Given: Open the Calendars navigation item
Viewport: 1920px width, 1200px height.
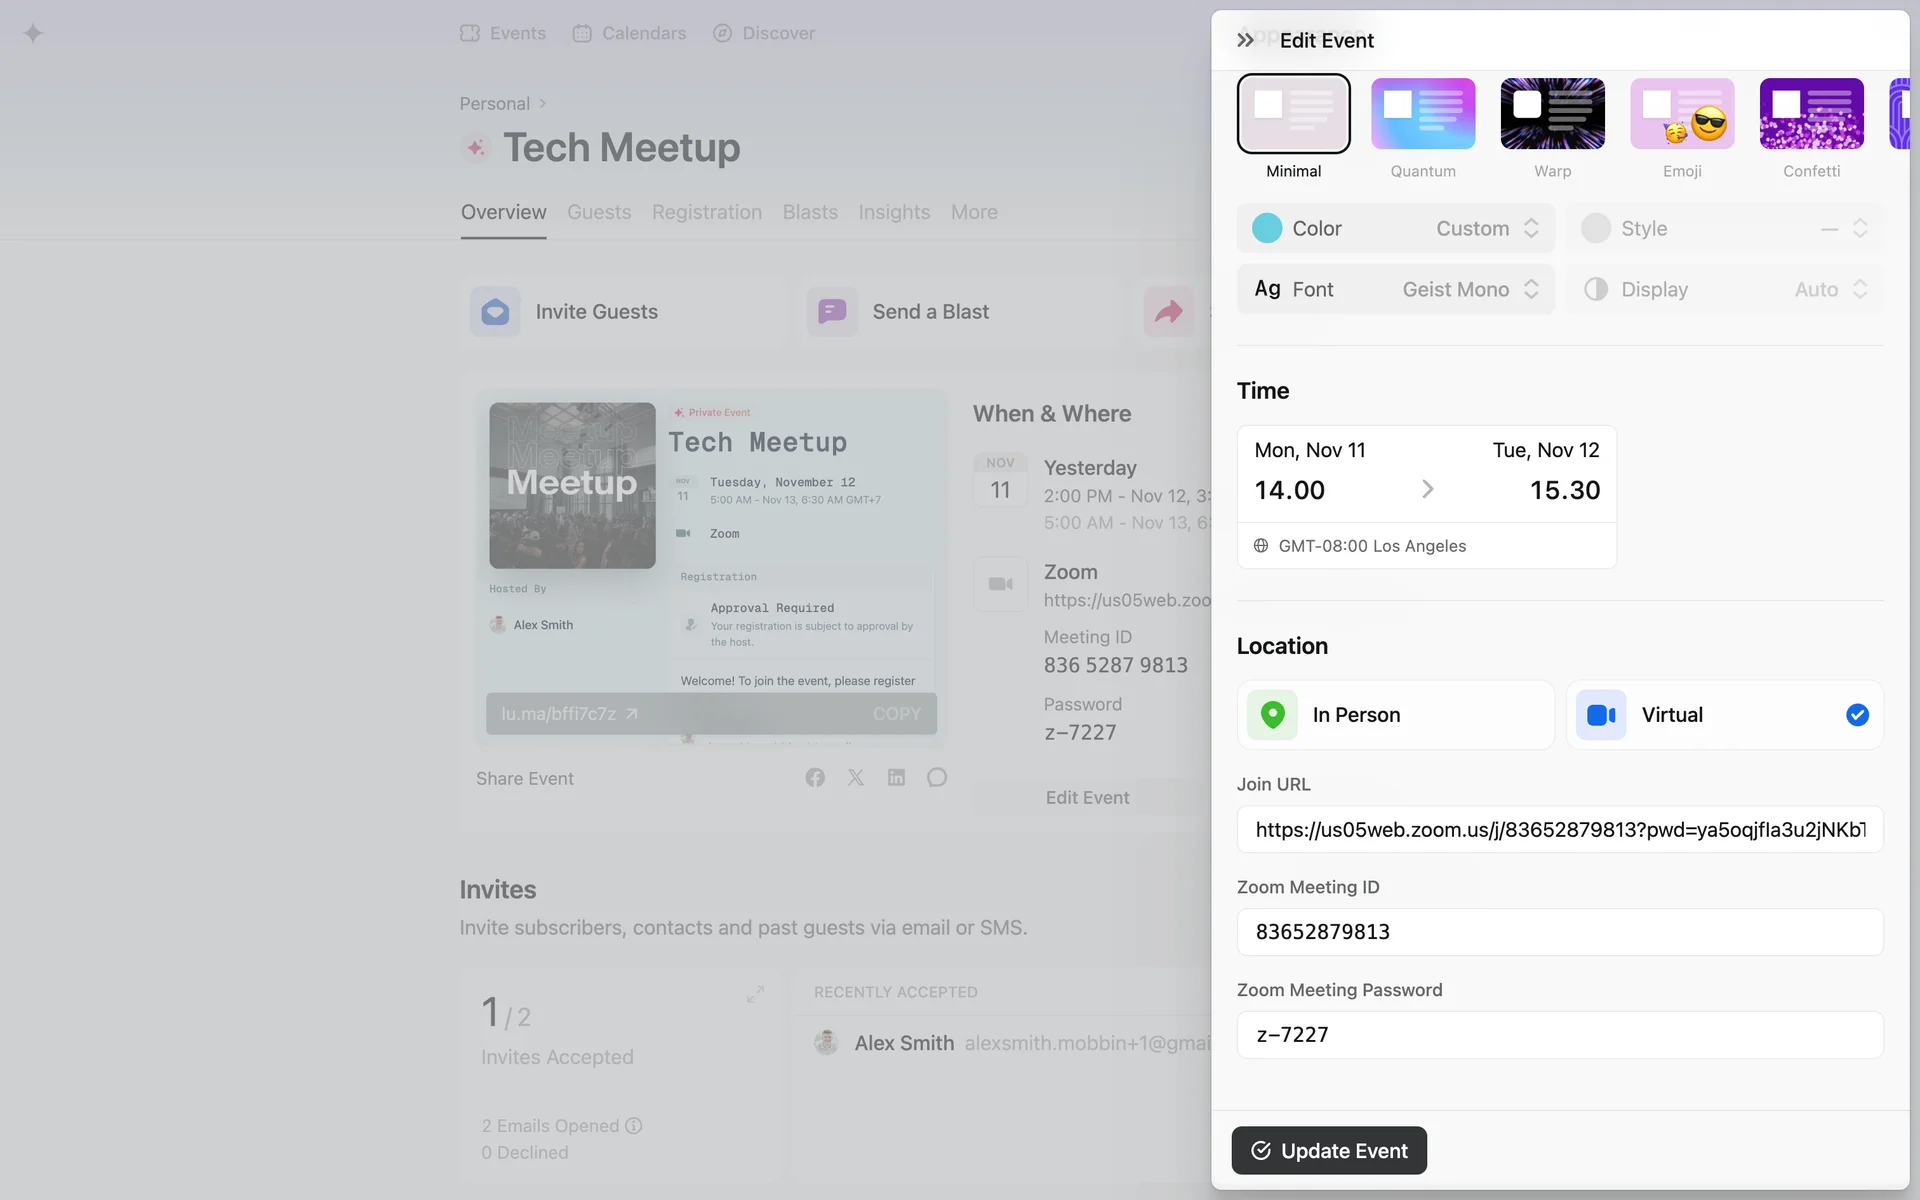Looking at the screenshot, I should coord(630,33).
